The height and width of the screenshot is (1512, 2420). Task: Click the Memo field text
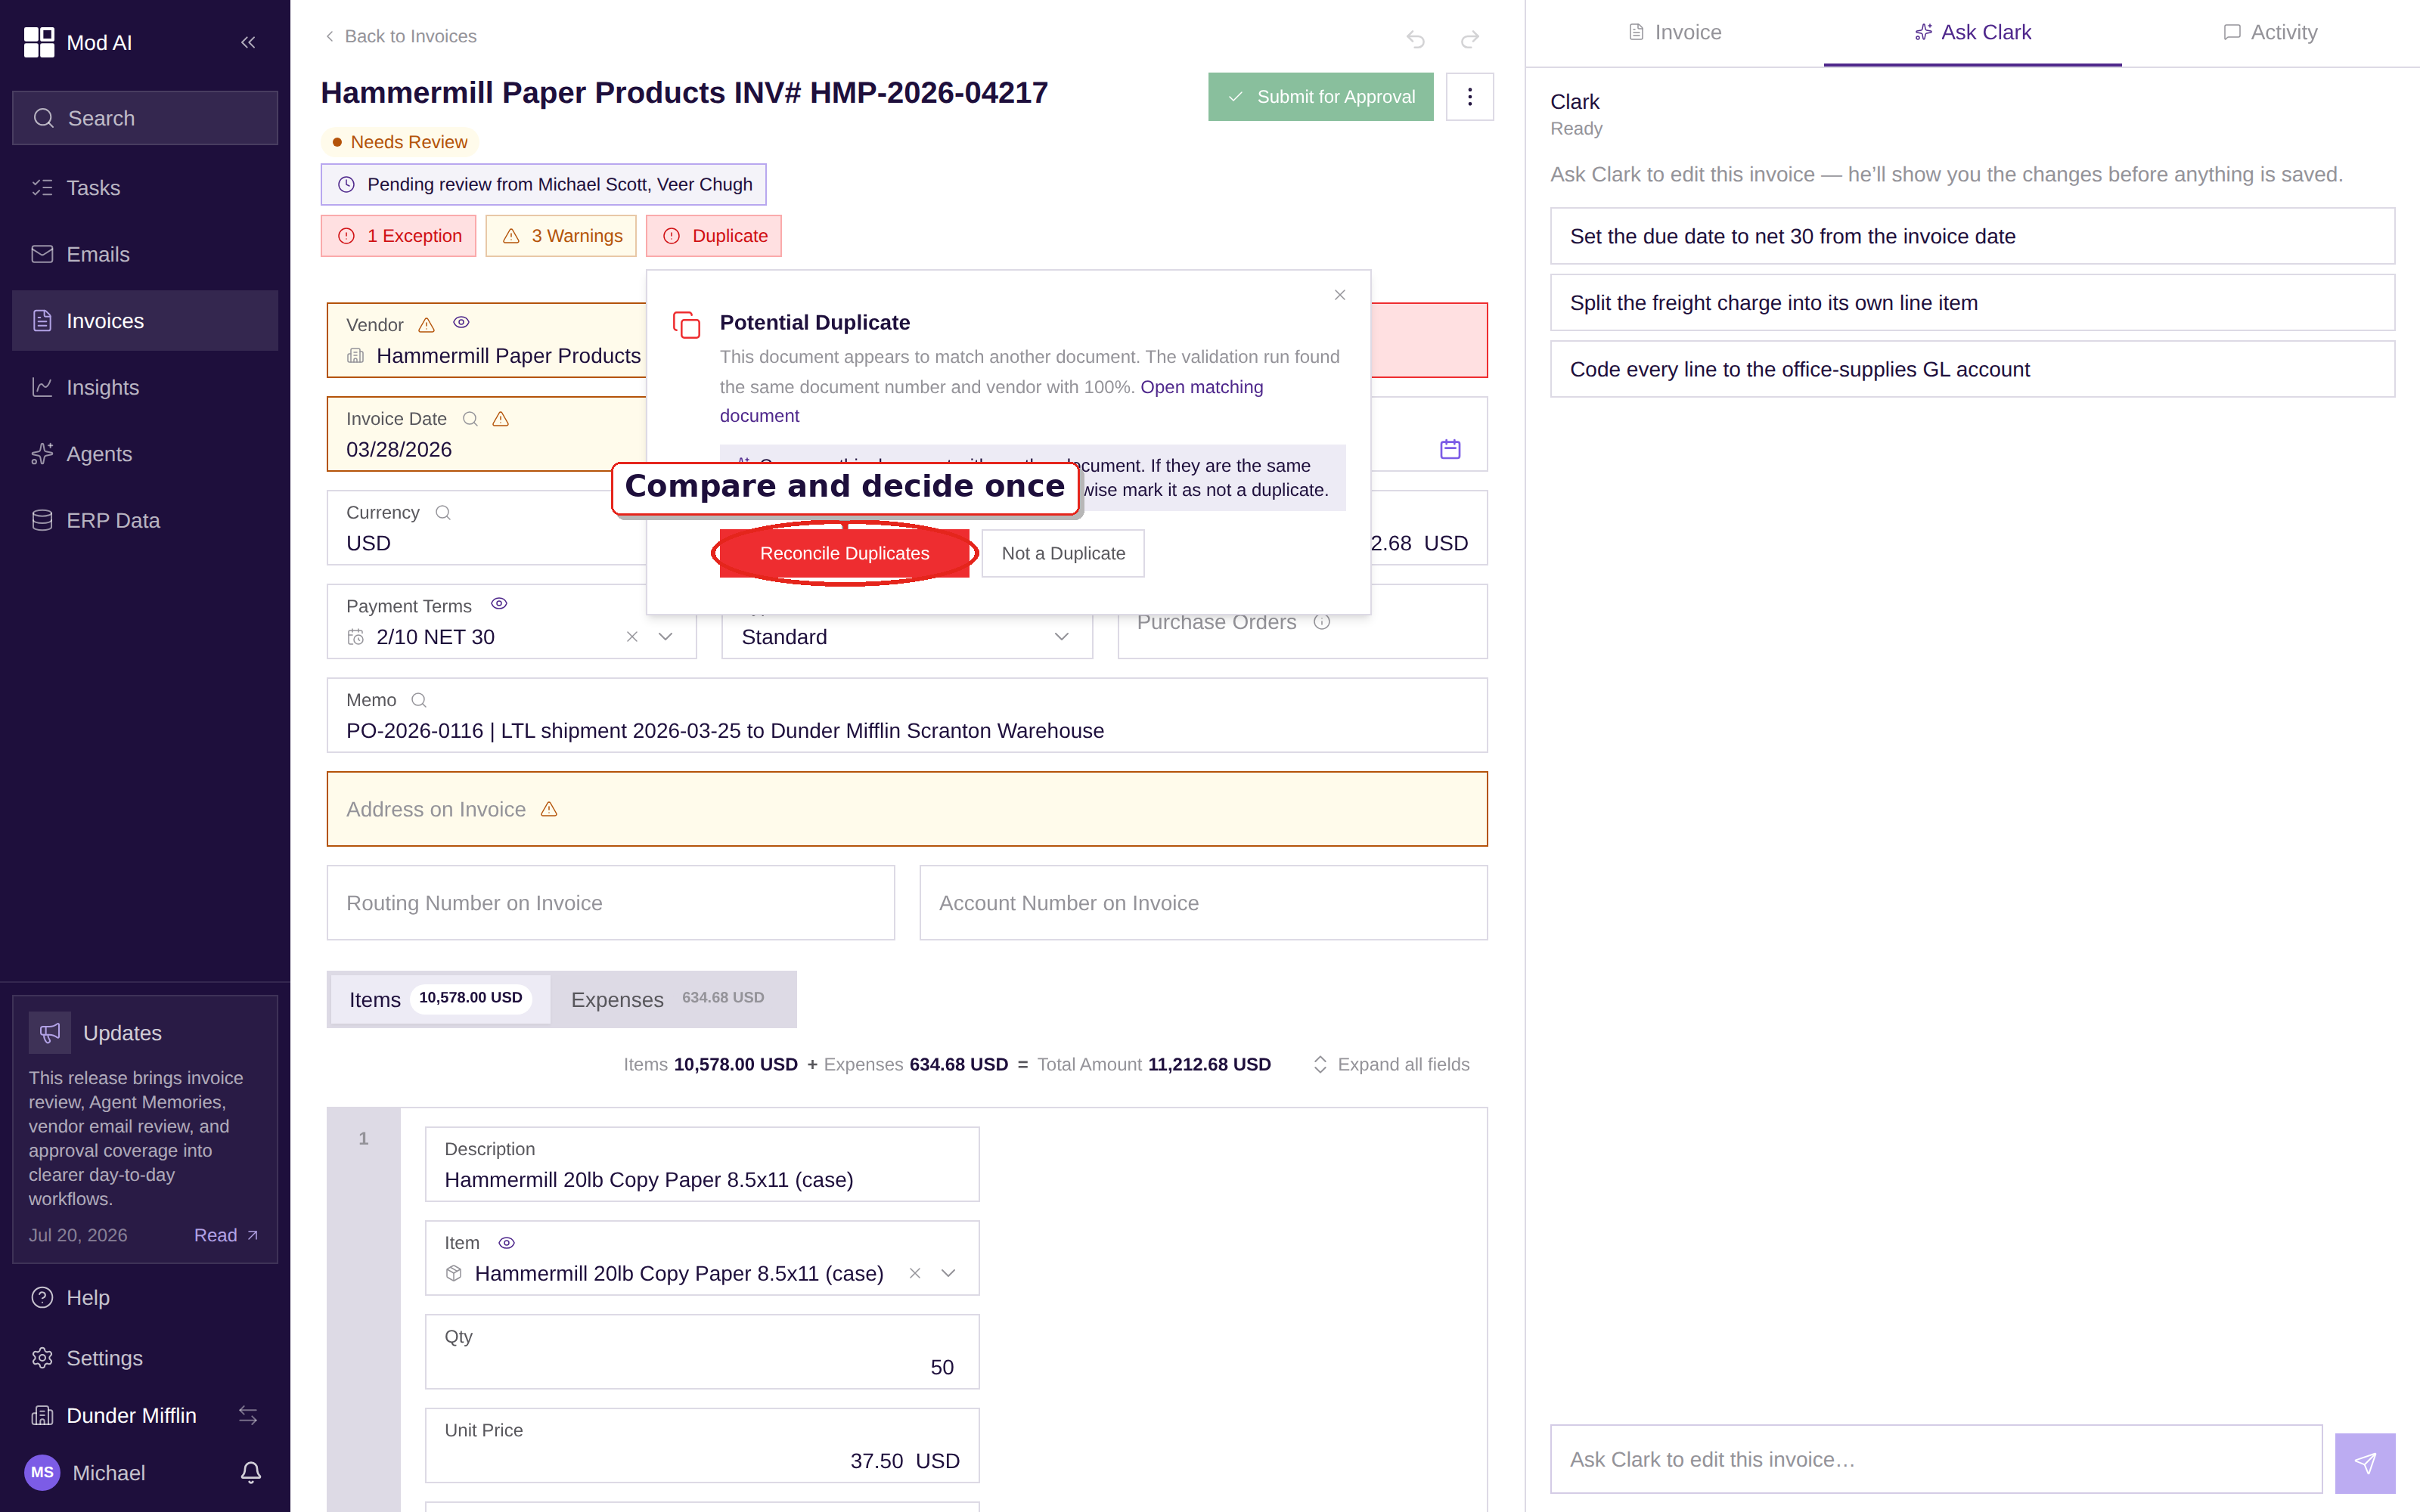click(725, 731)
